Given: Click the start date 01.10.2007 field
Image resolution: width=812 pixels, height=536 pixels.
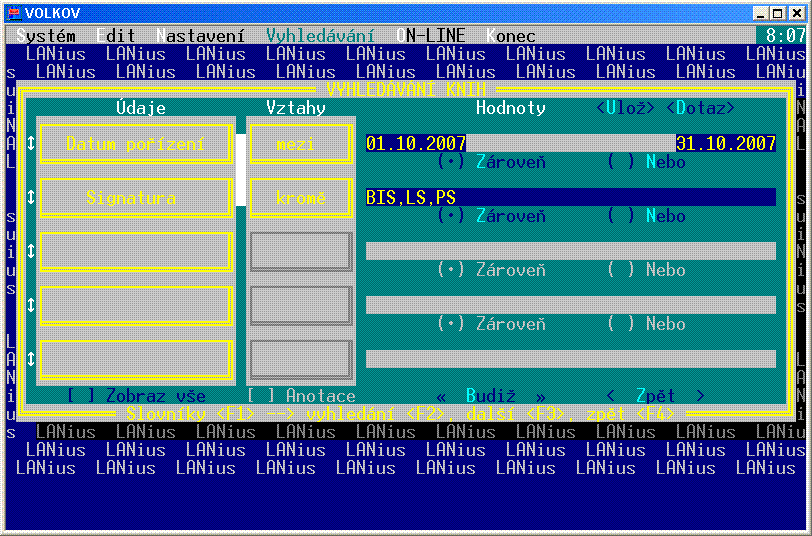Looking at the screenshot, I should [416, 143].
